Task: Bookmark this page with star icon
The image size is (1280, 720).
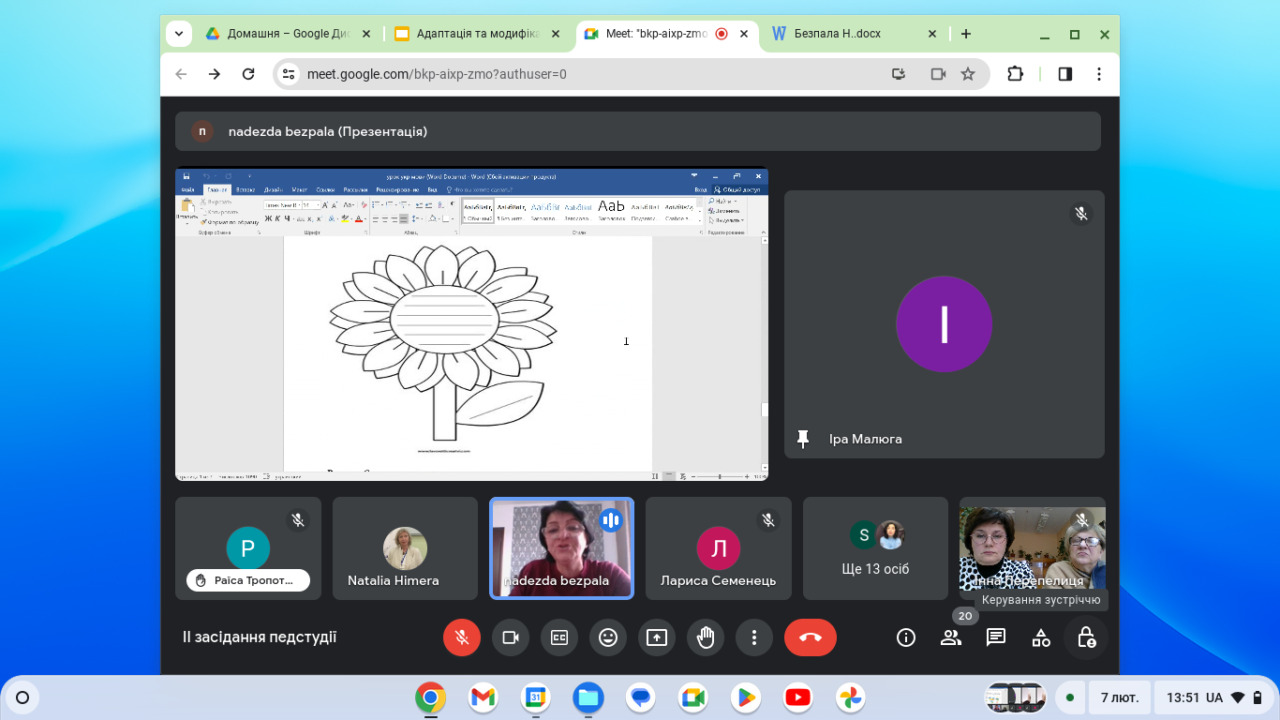Action: tap(968, 74)
